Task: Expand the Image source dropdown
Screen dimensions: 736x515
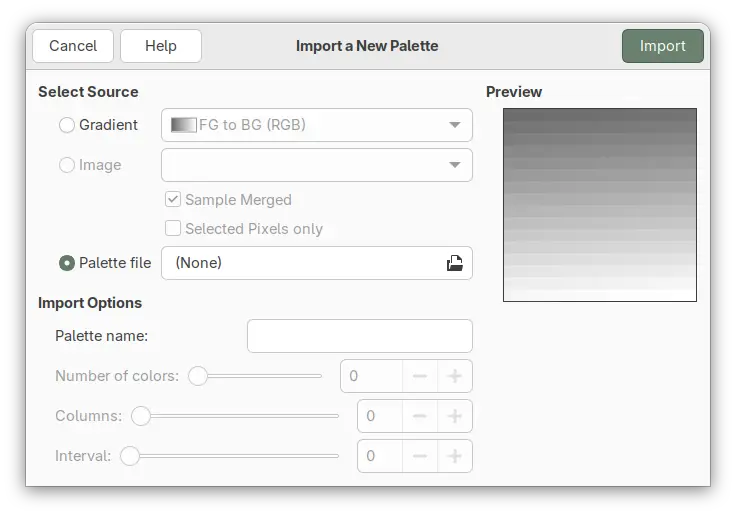Action: pyautogui.click(x=455, y=165)
